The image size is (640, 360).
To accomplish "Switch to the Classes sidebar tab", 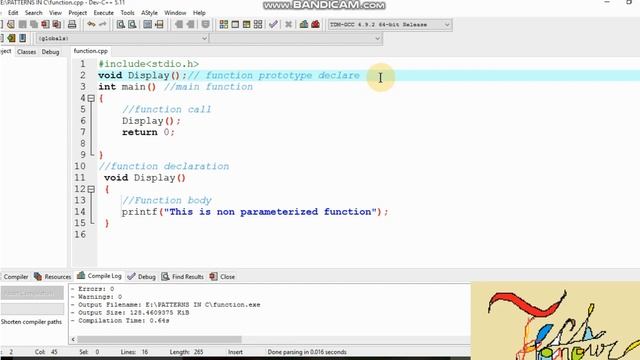I will (27, 52).
